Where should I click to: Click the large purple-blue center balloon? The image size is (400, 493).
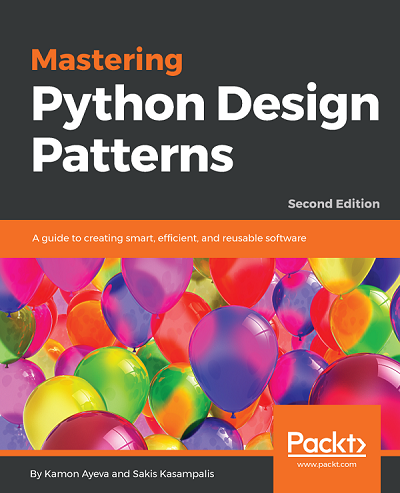[233, 360]
